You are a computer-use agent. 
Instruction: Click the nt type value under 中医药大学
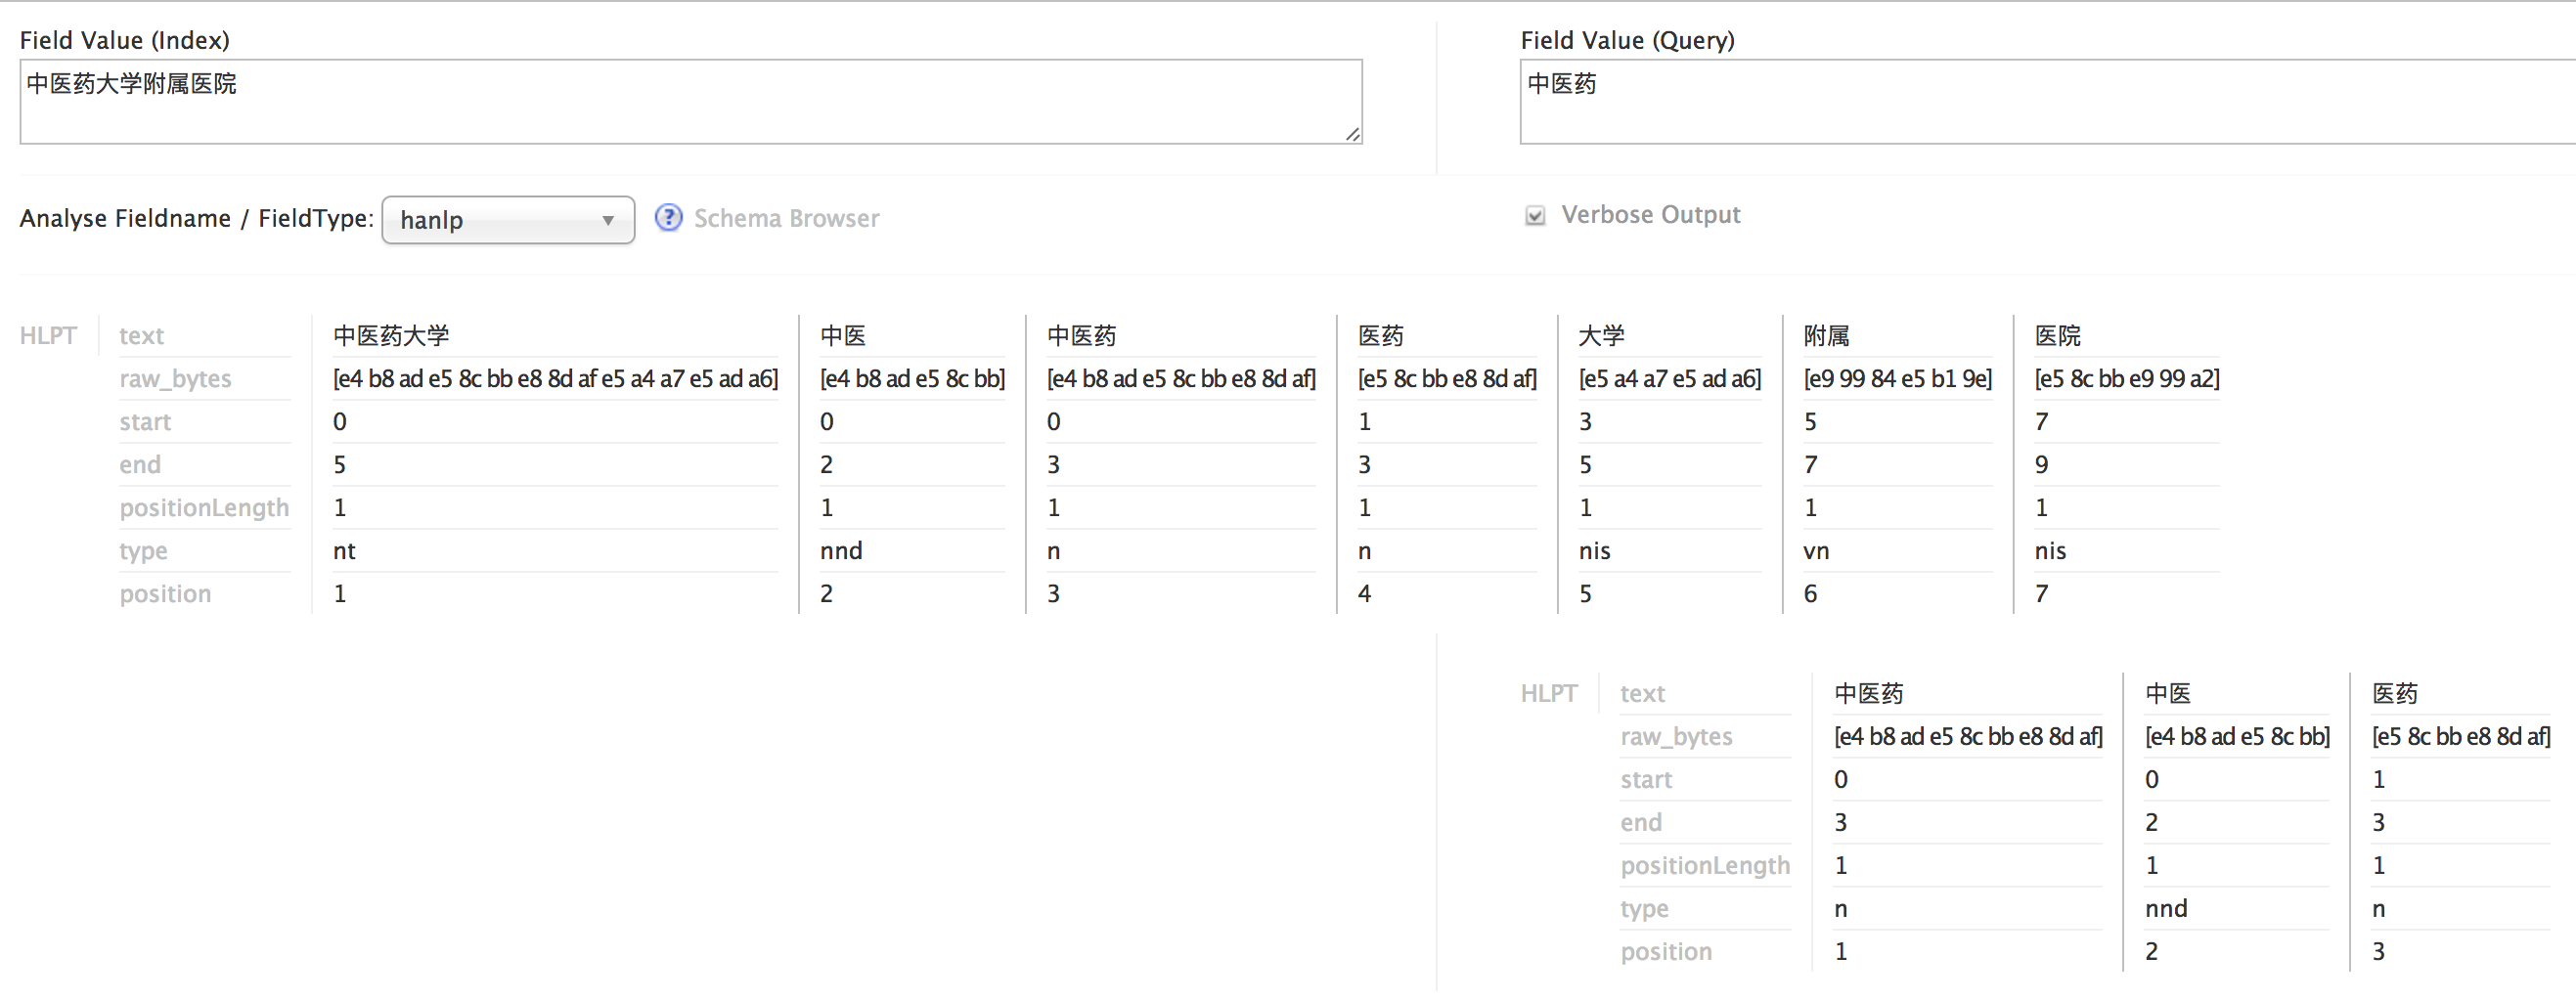tap(344, 550)
